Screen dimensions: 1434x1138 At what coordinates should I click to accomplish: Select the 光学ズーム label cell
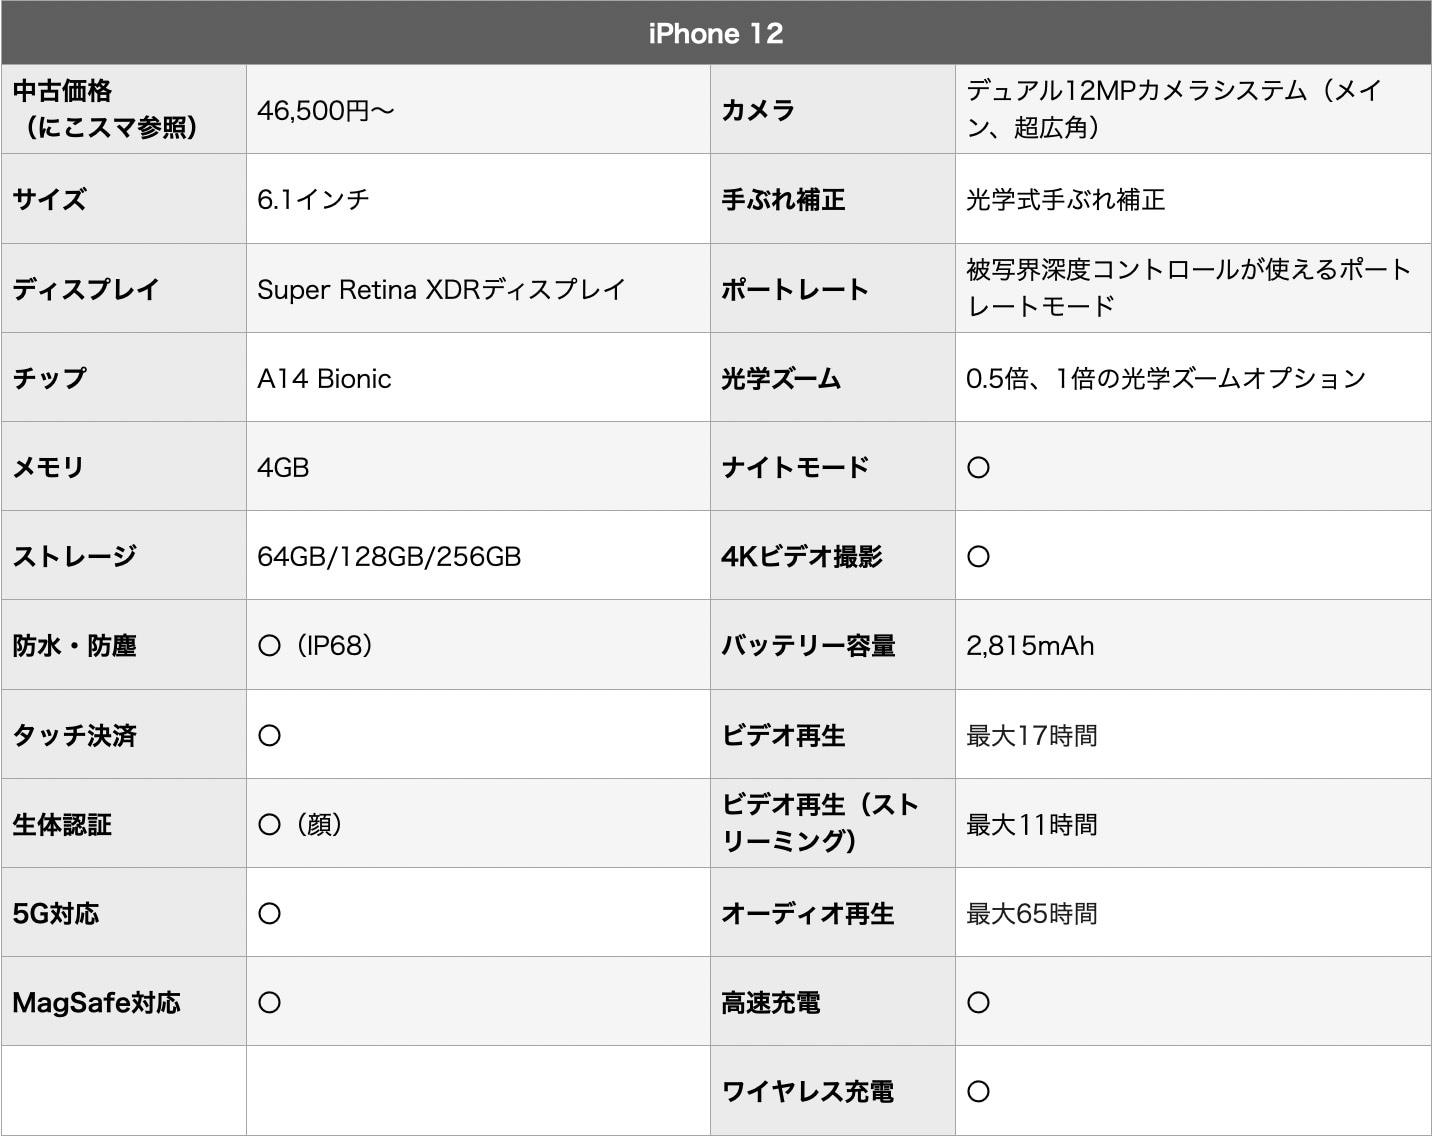point(833,378)
